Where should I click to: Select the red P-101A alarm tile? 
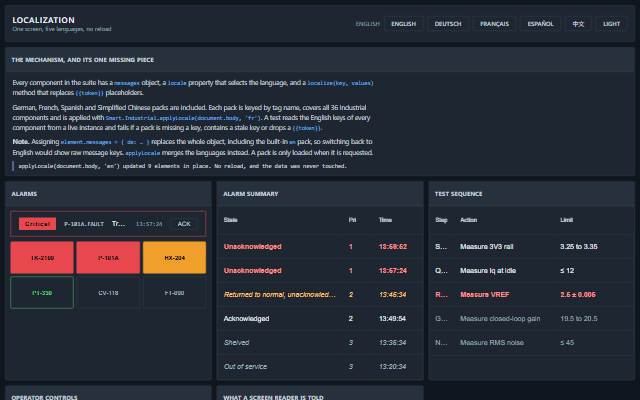click(108, 258)
